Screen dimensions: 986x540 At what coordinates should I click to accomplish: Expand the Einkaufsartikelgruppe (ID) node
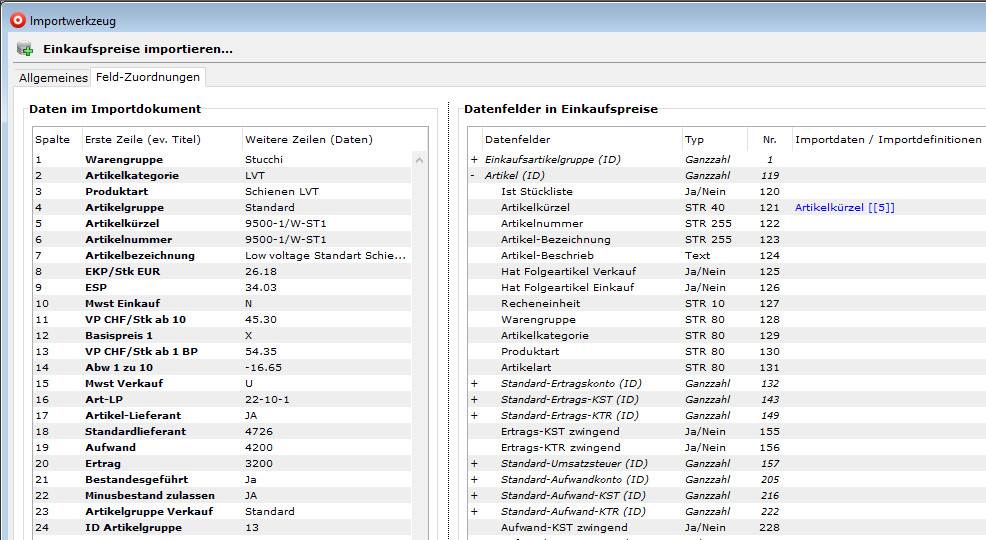tap(474, 160)
